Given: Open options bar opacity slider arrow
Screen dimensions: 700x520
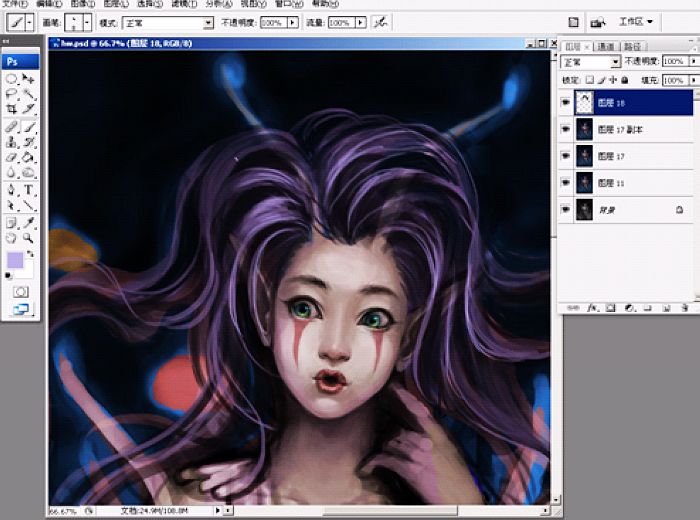Looking at the screenshot, I should click(293, 22).
